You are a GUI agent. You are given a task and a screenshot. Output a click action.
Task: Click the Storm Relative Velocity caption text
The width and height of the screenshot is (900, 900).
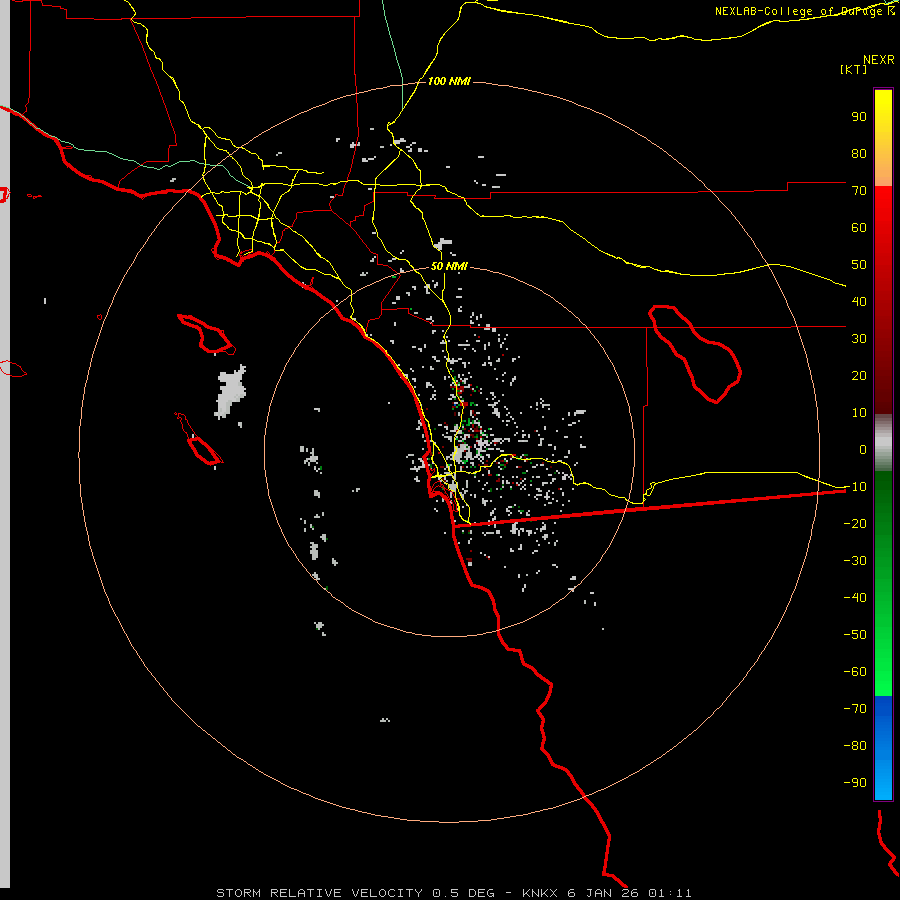click(453, 893)
